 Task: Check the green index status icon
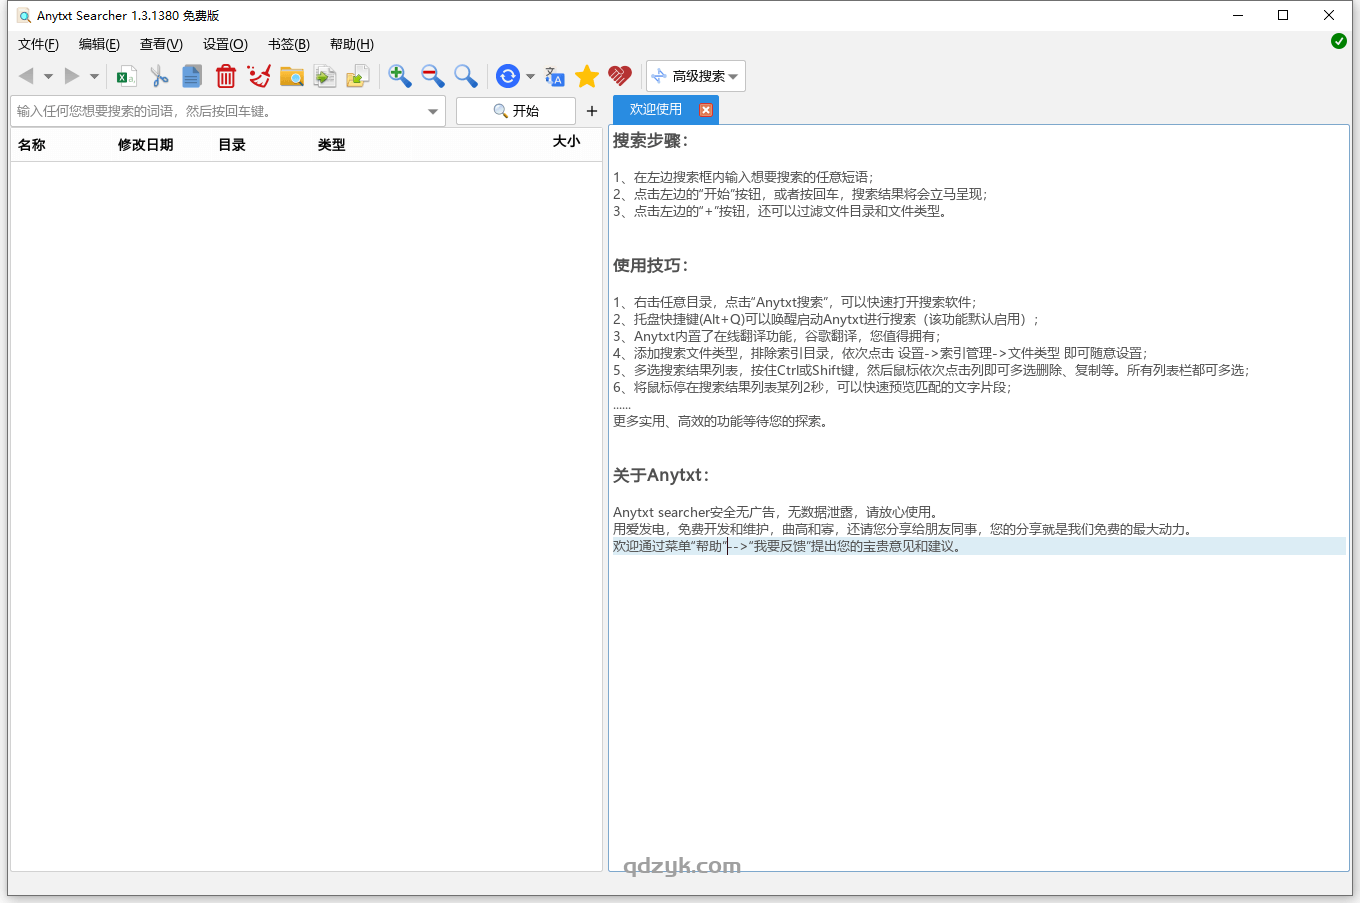[1338, 41]
